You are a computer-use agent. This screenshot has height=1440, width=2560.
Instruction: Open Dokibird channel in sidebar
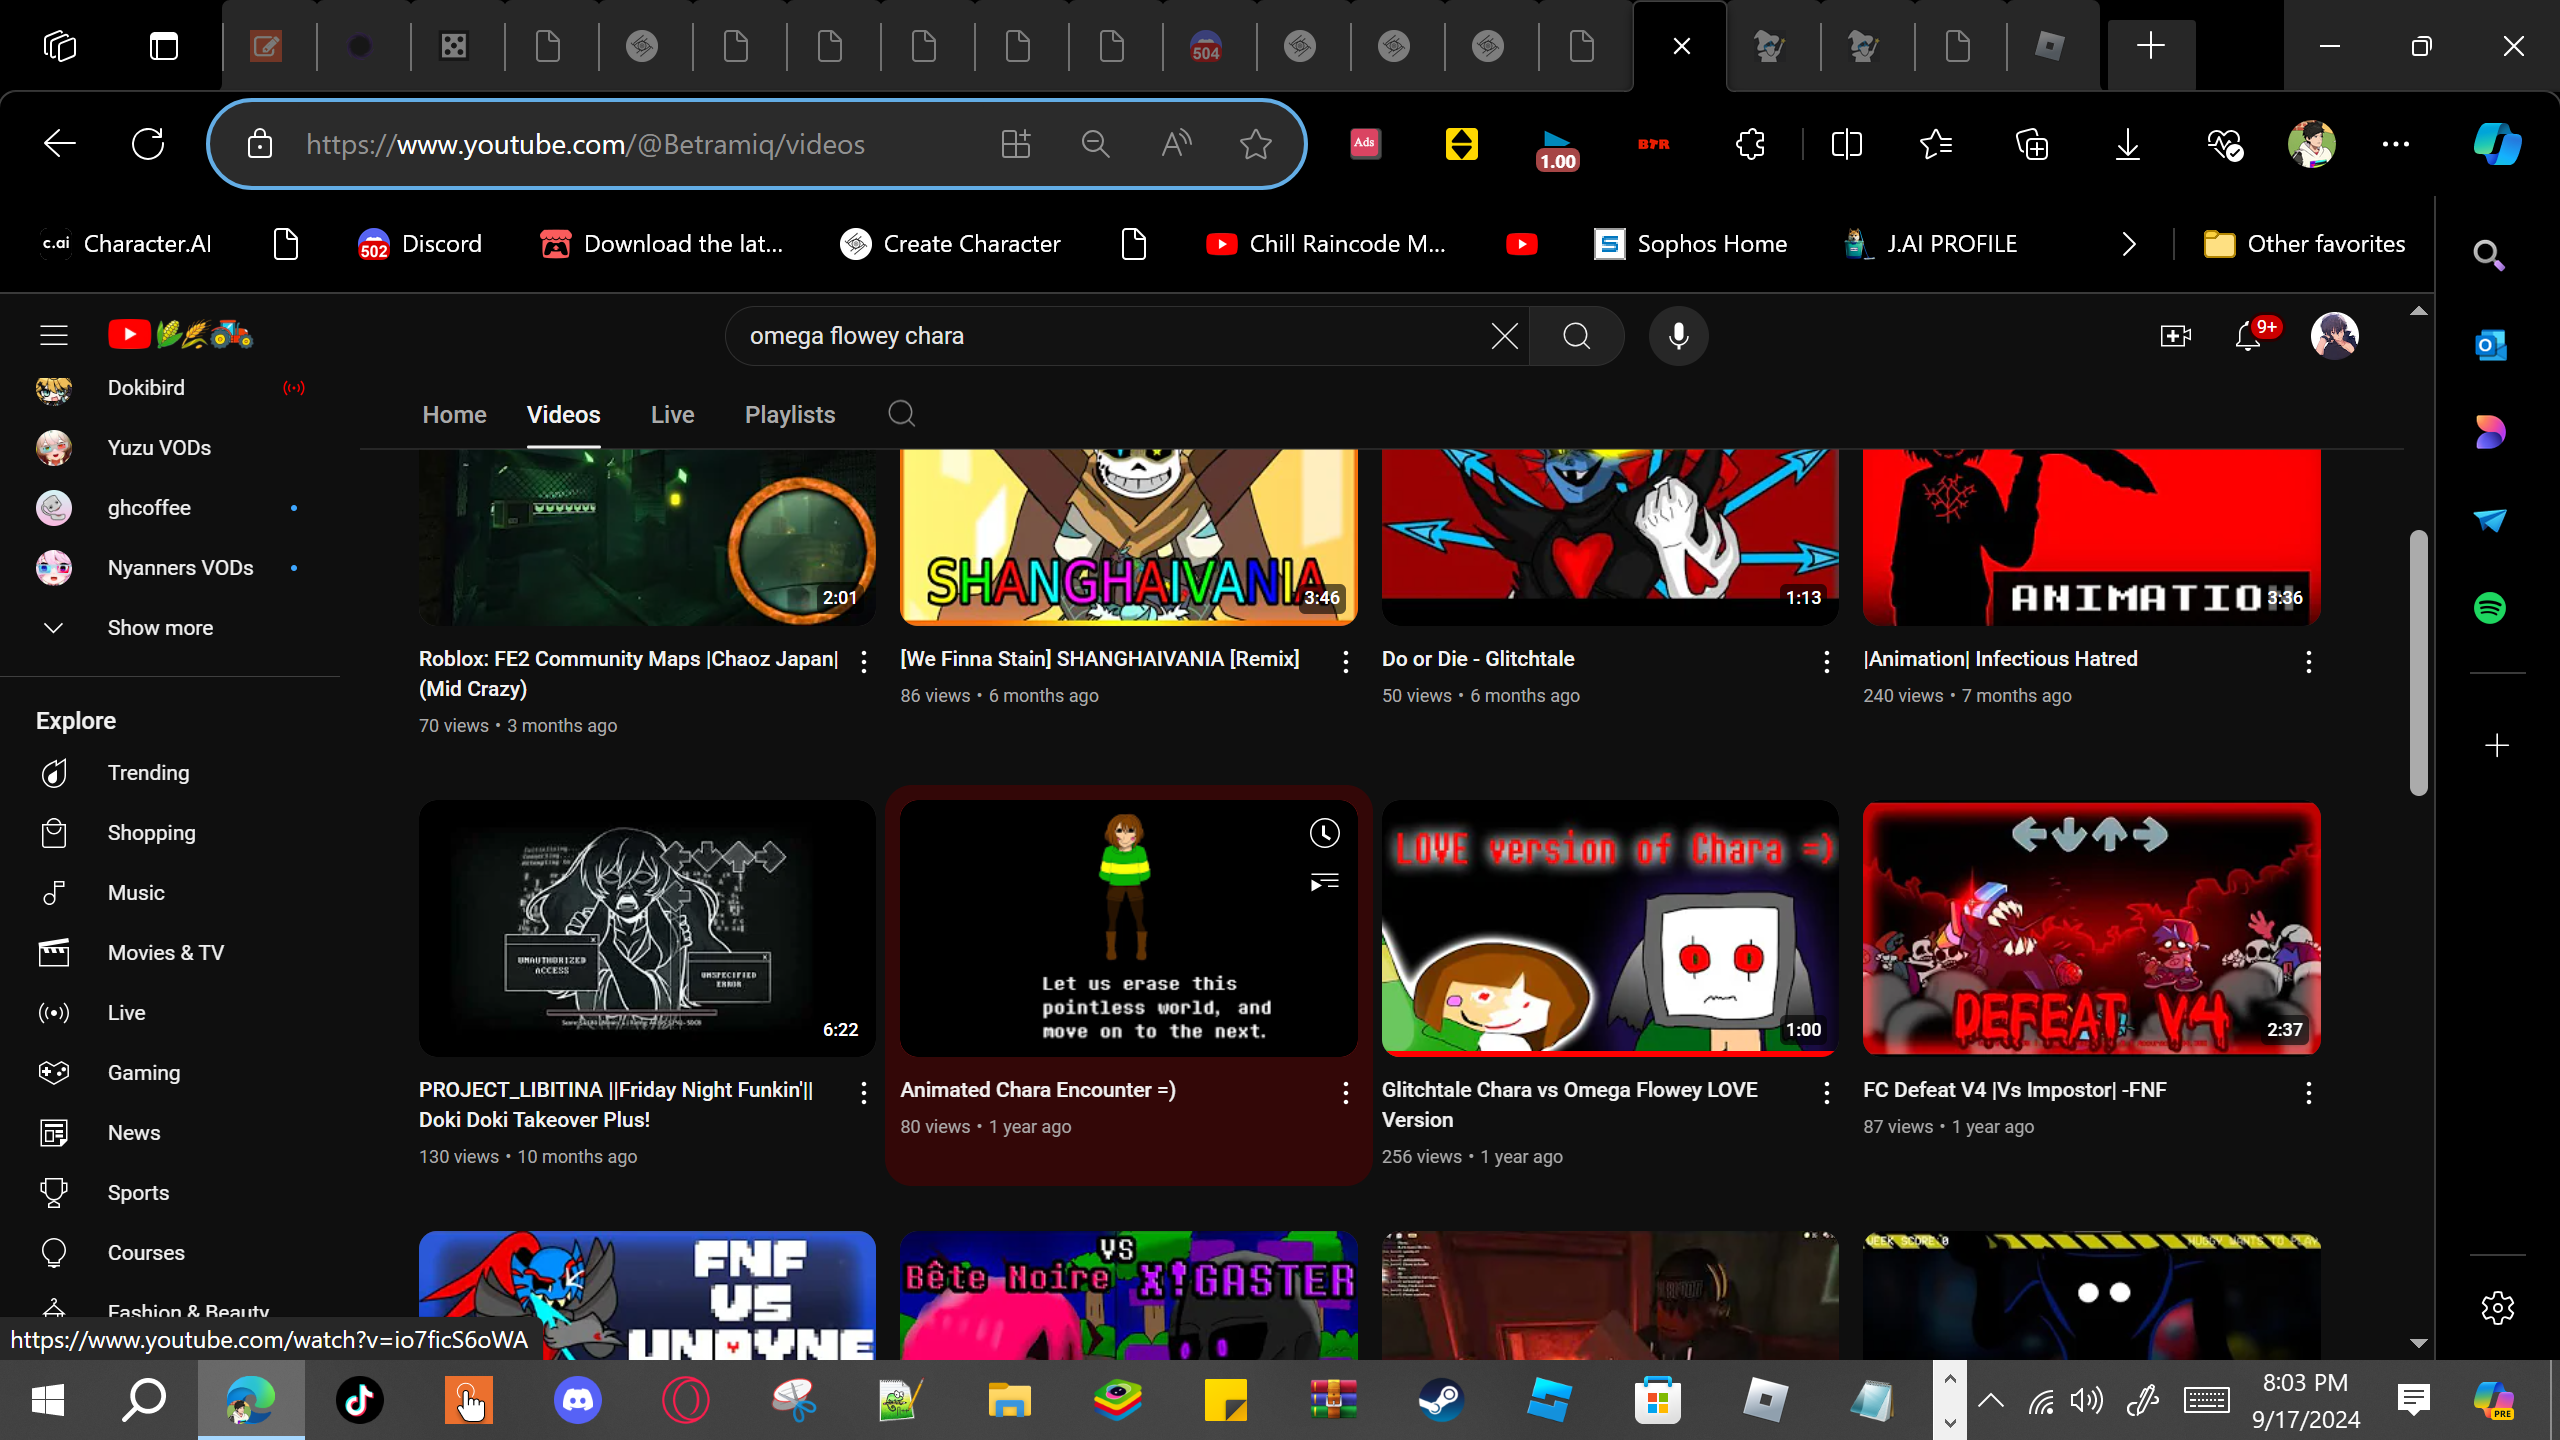click(146, 388)
